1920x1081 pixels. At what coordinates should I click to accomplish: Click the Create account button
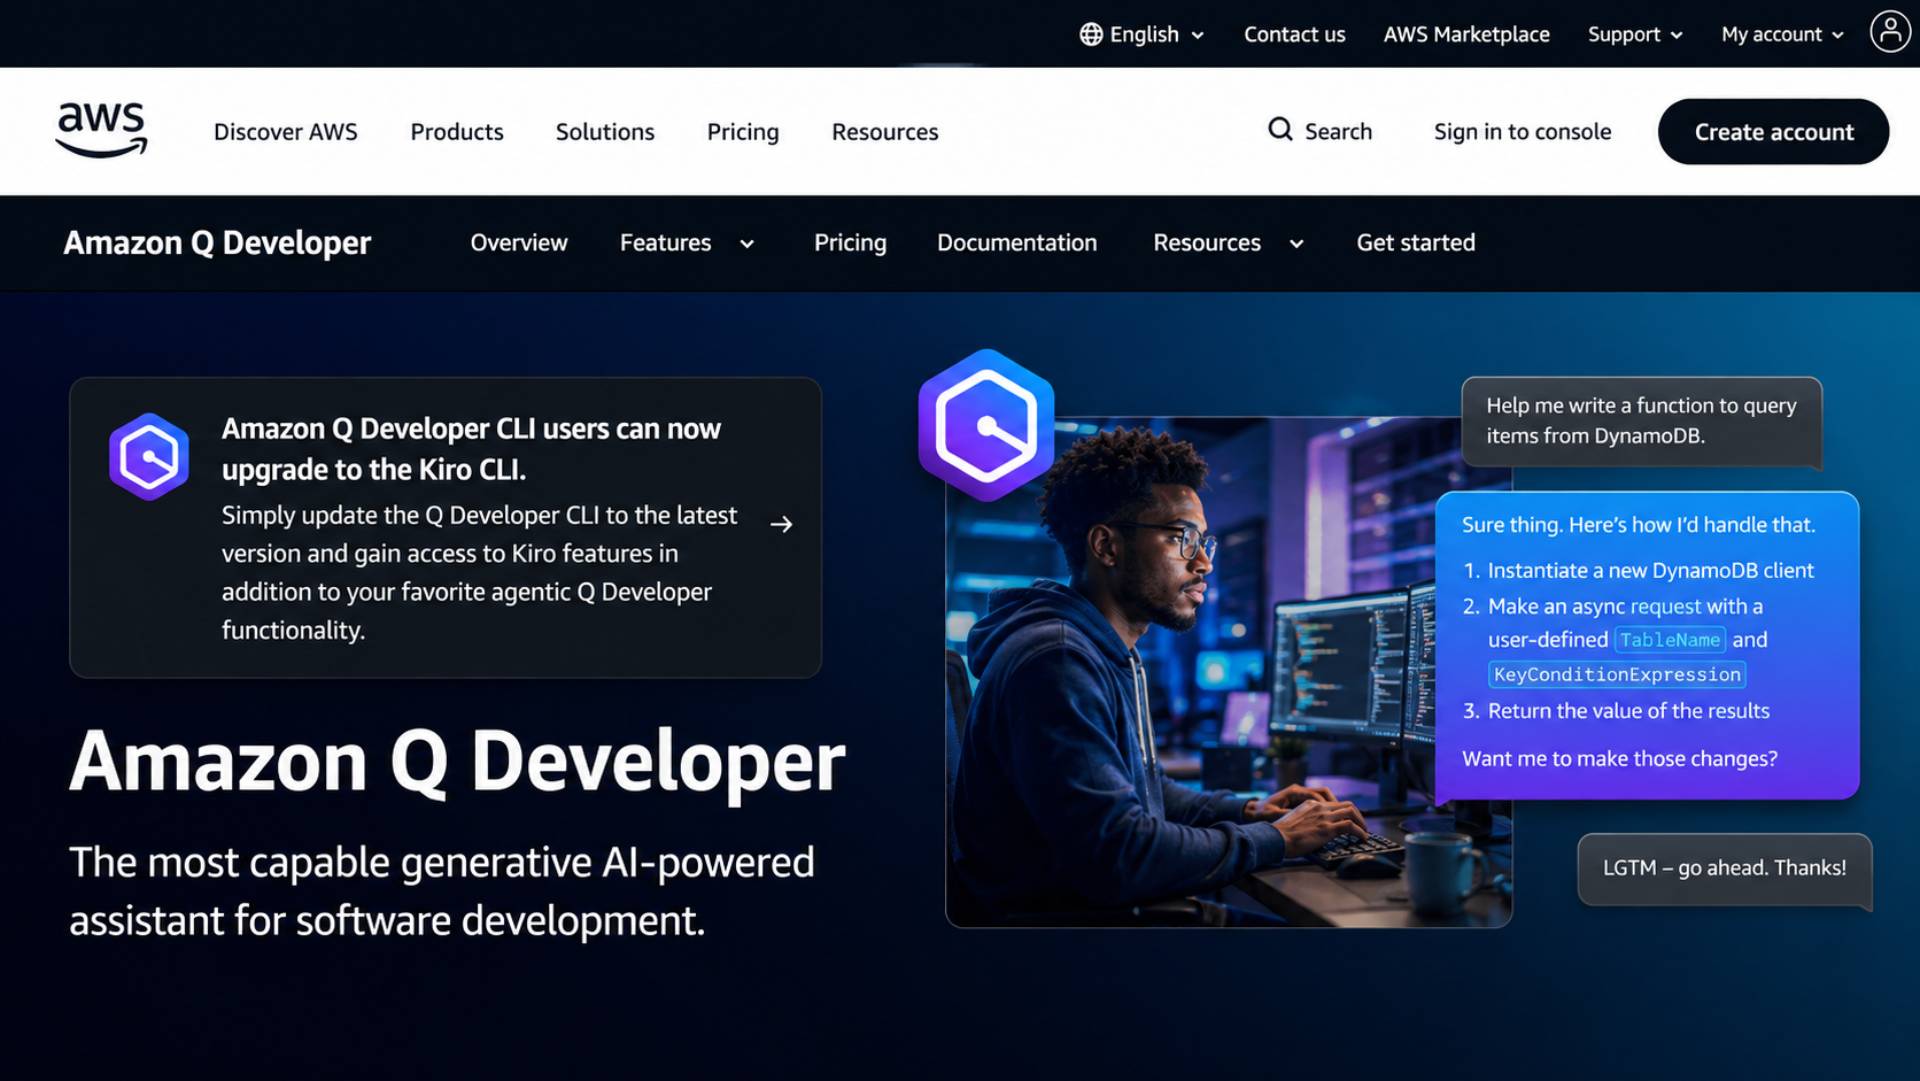1773,132
